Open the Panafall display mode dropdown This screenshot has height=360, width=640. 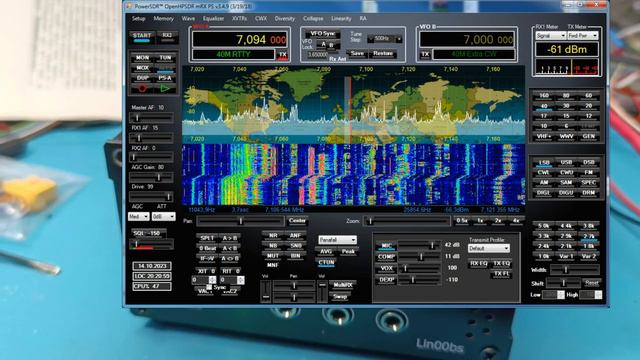[x=338, y=240]
